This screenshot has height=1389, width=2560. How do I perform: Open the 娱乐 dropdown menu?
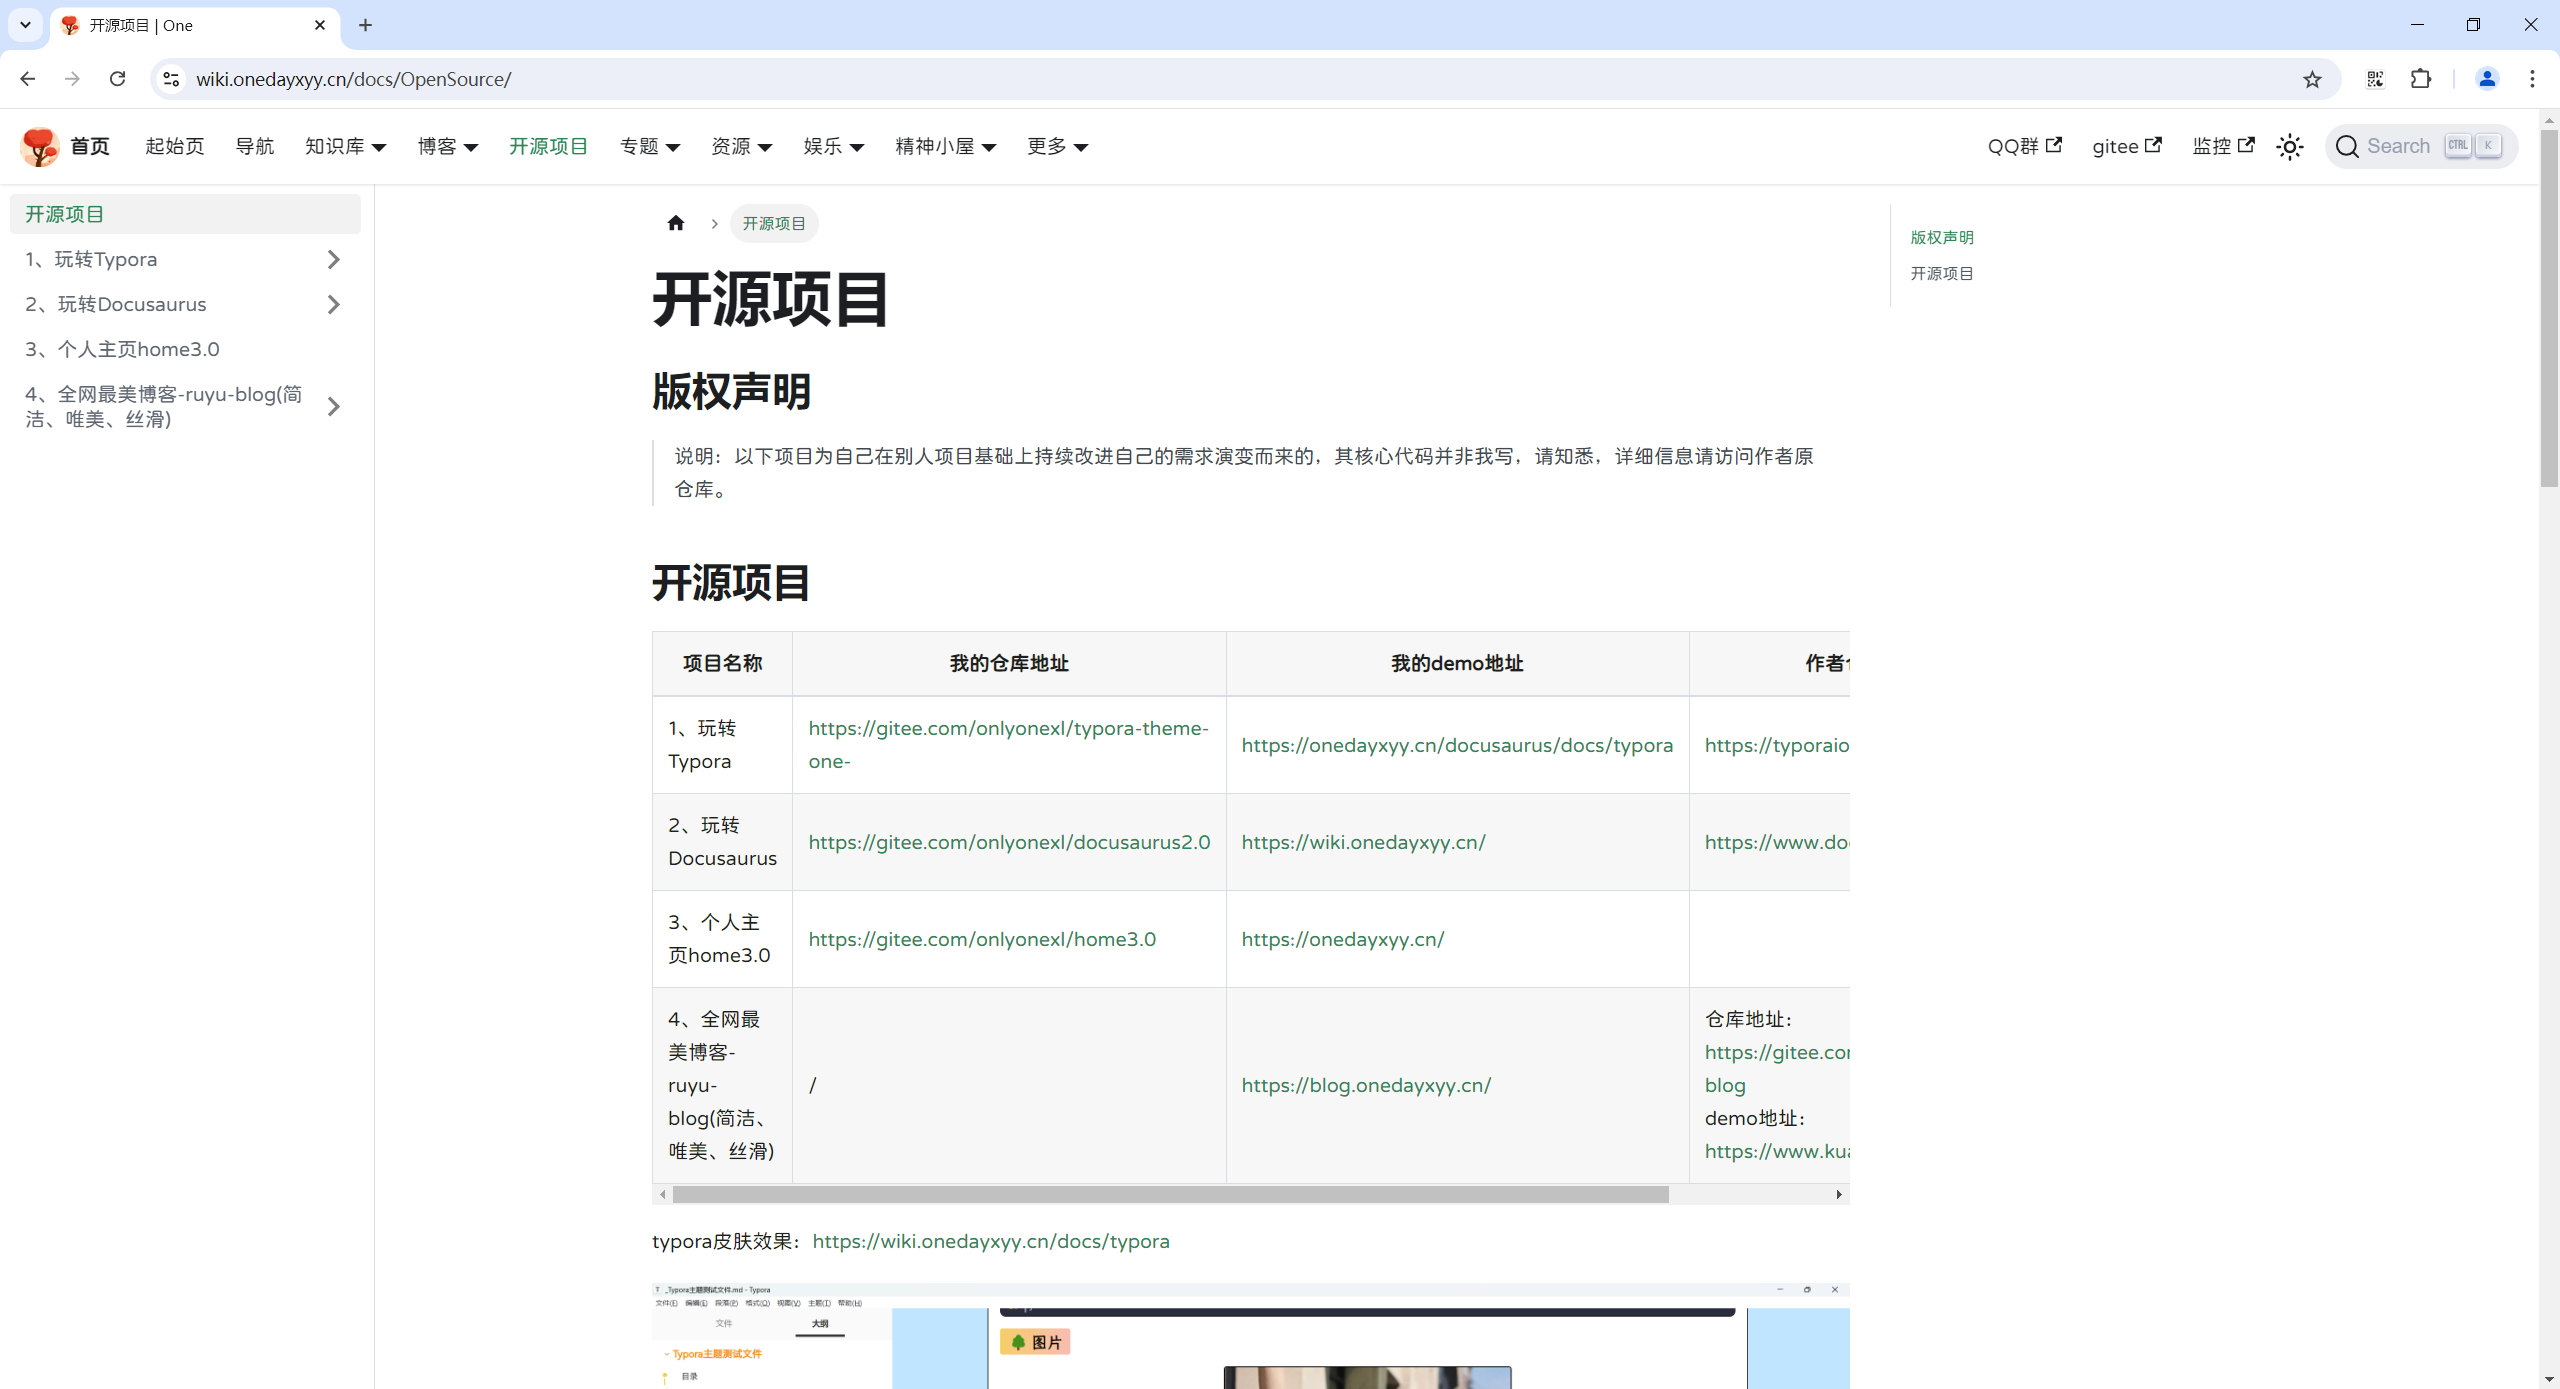point(834,146)
